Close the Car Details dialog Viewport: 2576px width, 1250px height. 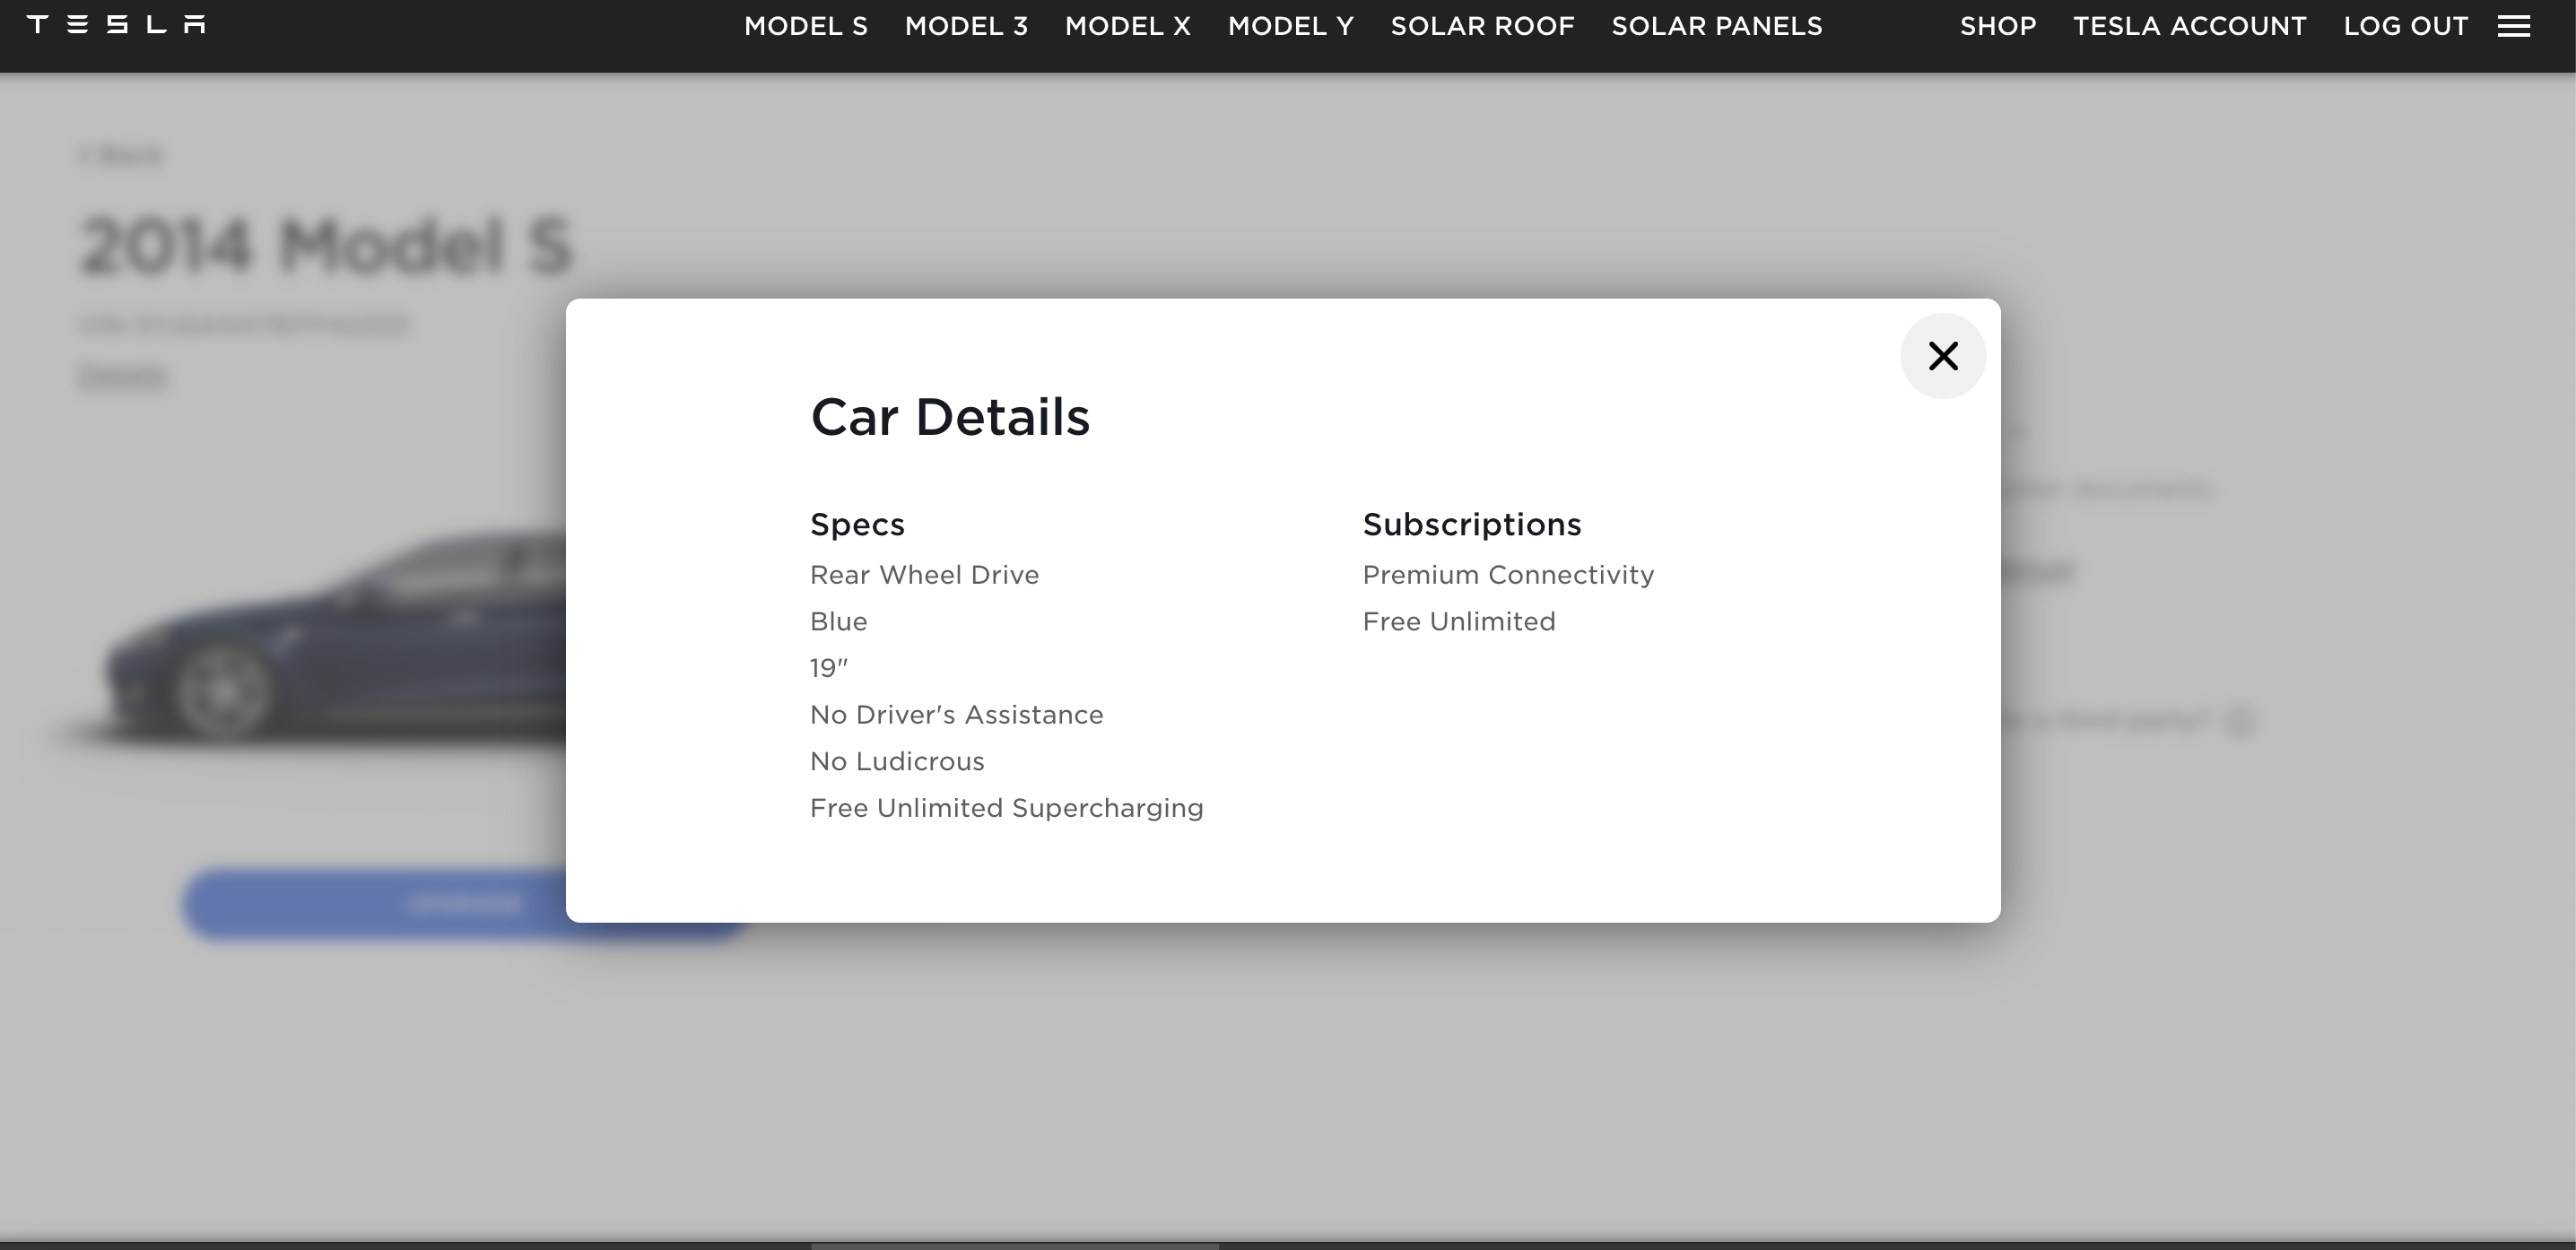tap(1942, 356)
